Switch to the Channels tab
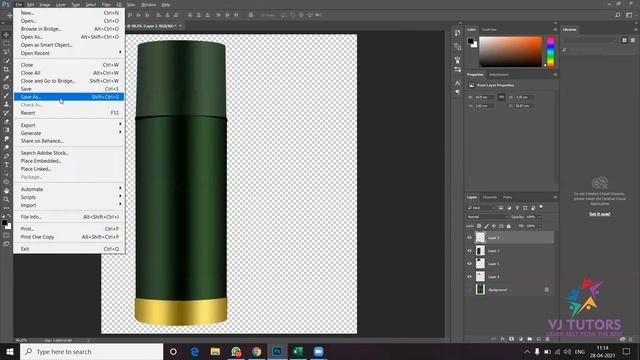Viewport: 640px width, 360px height. pos(490,197)
